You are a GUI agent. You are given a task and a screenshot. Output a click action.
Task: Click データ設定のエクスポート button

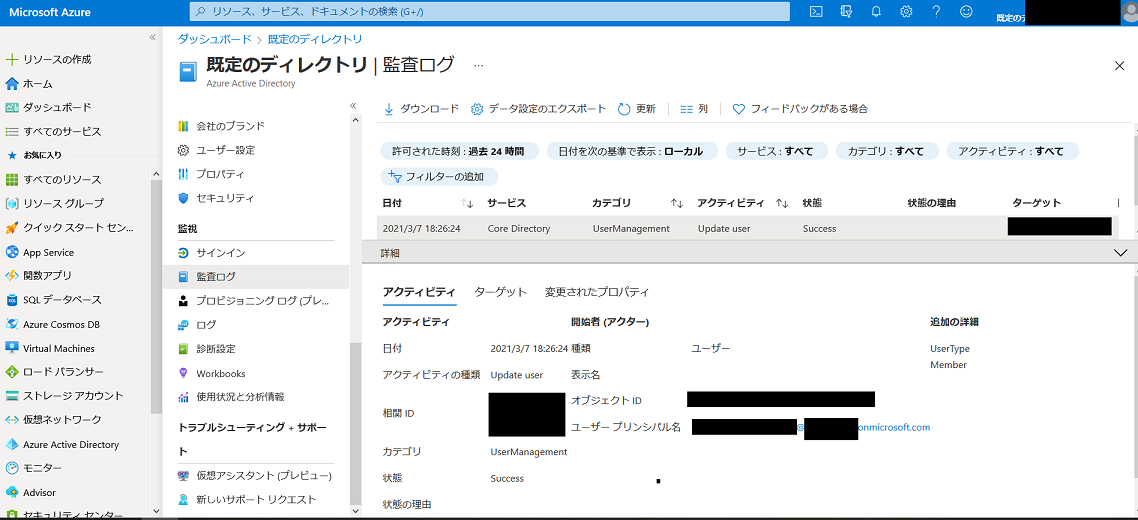pyautogui.click(x=539, y=109)
